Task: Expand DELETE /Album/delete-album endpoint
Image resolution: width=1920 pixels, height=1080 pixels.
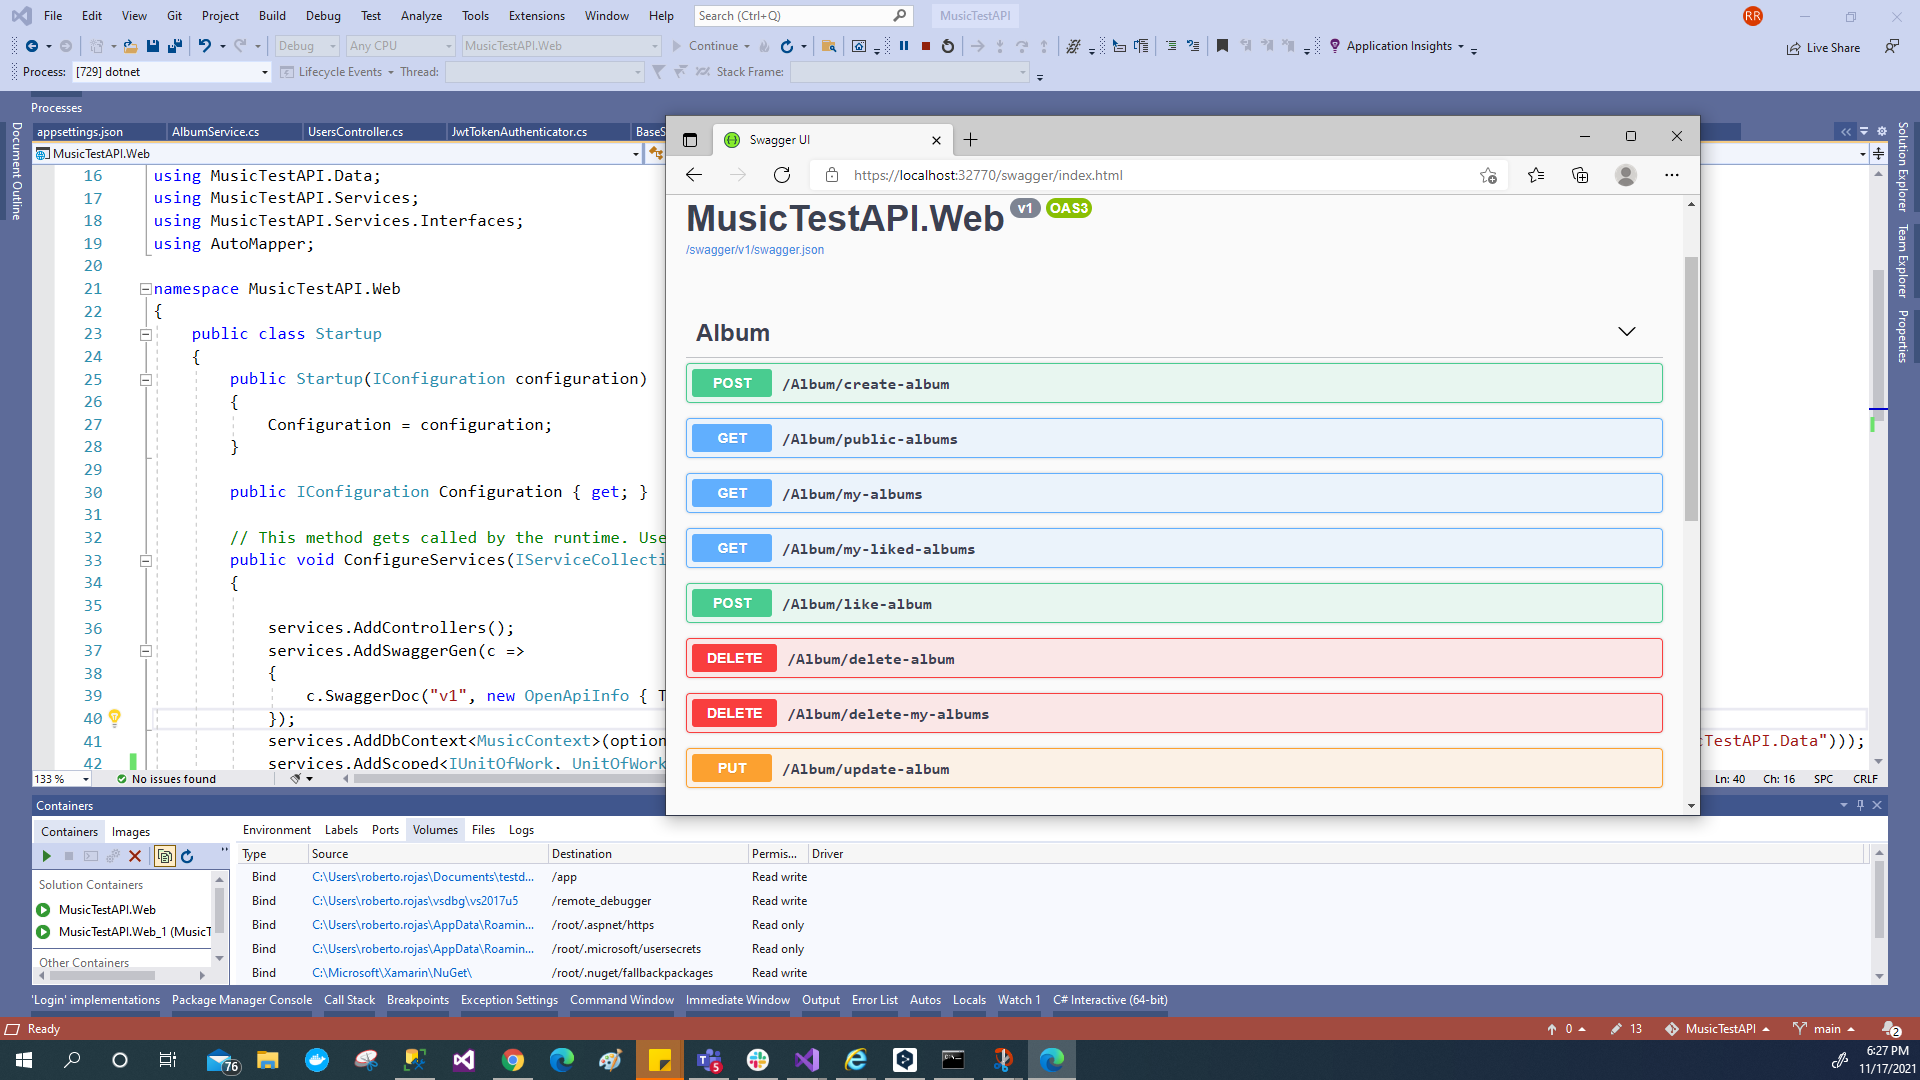Action: point(1174,658)
